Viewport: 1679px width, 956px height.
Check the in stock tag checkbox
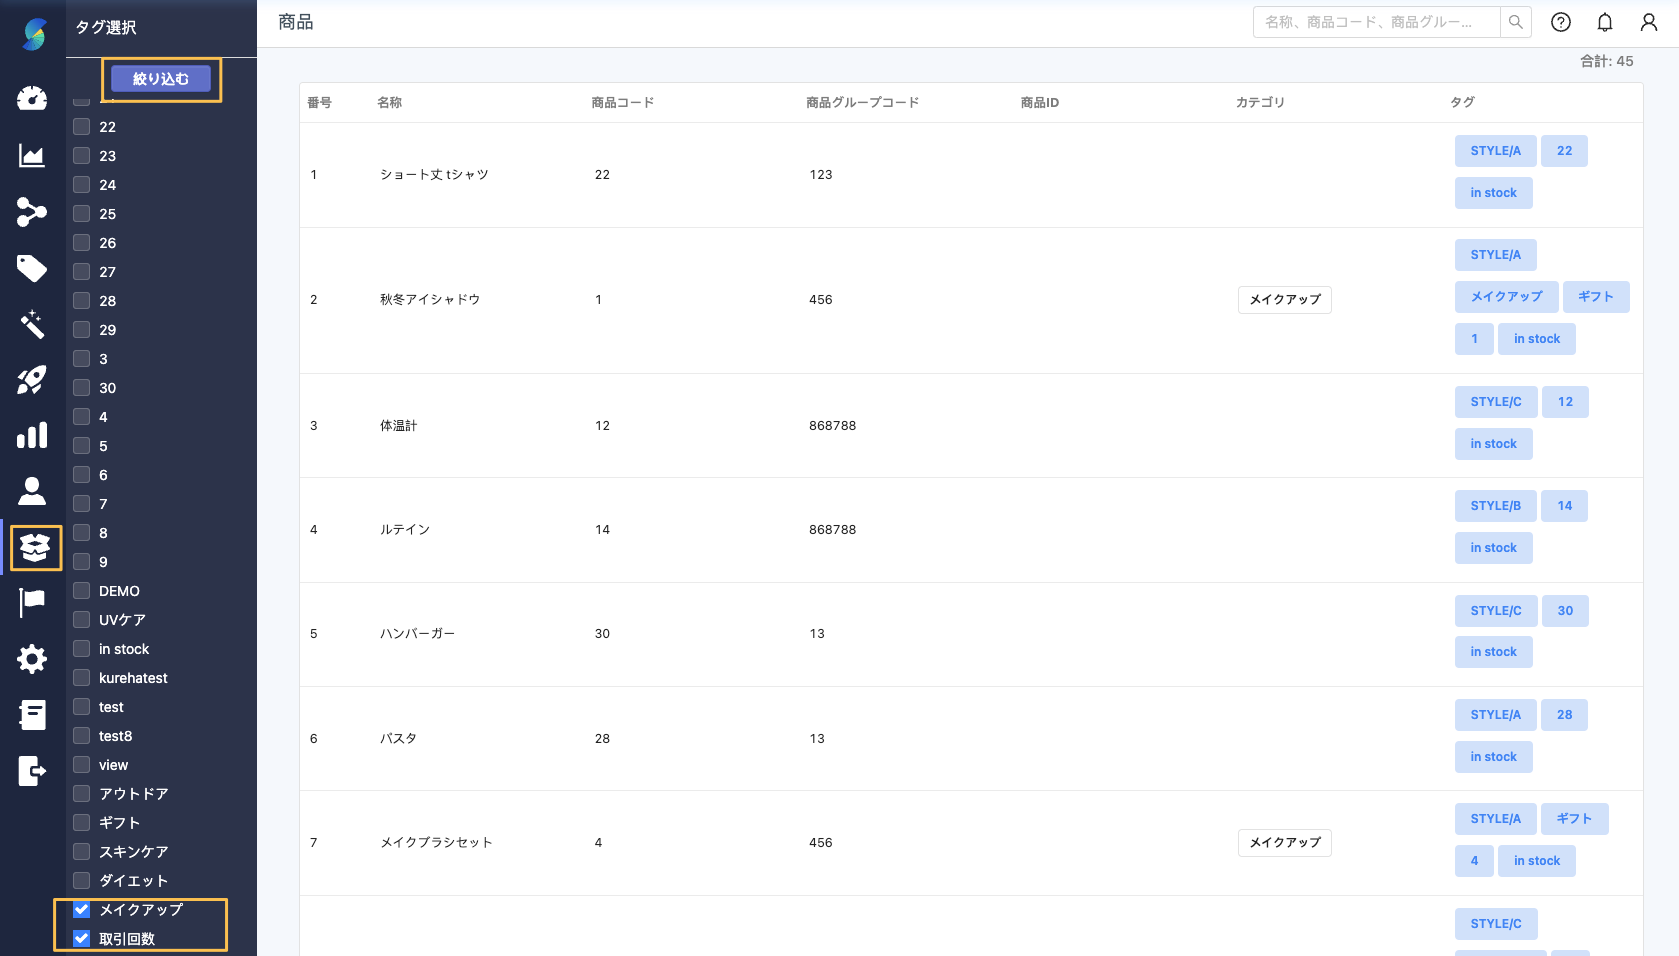click(81, 648)
